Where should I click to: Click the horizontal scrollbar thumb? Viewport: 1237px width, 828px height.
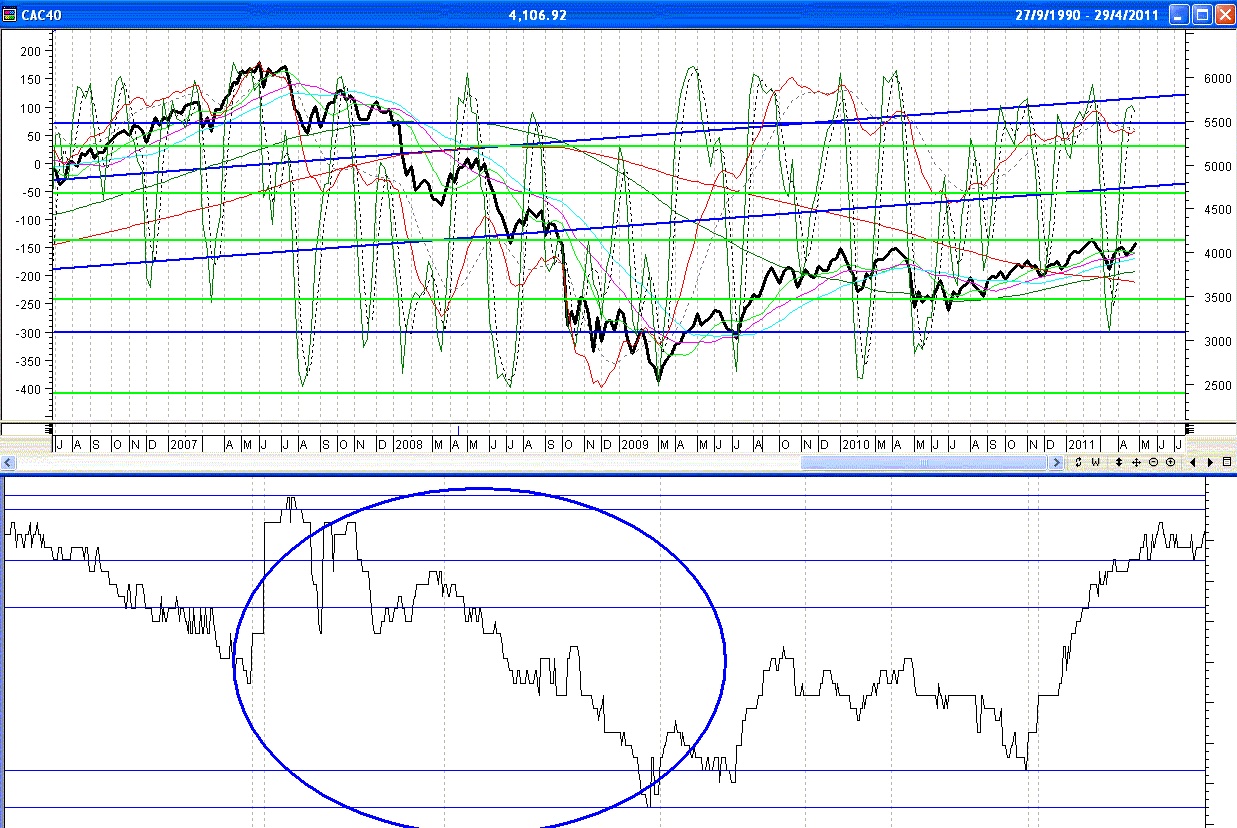click(924, 462)
